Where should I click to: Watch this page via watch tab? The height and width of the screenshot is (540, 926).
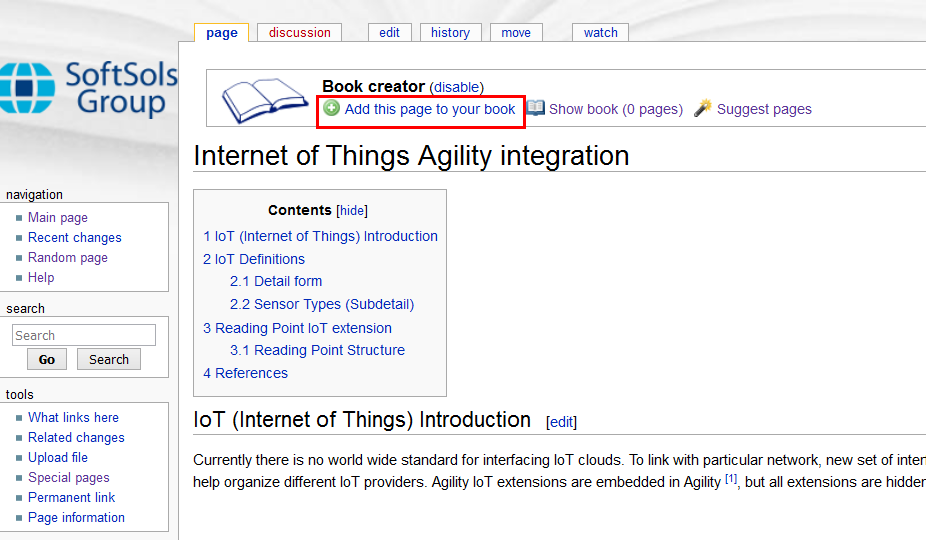pyautogui.click(x=600, y=33)
